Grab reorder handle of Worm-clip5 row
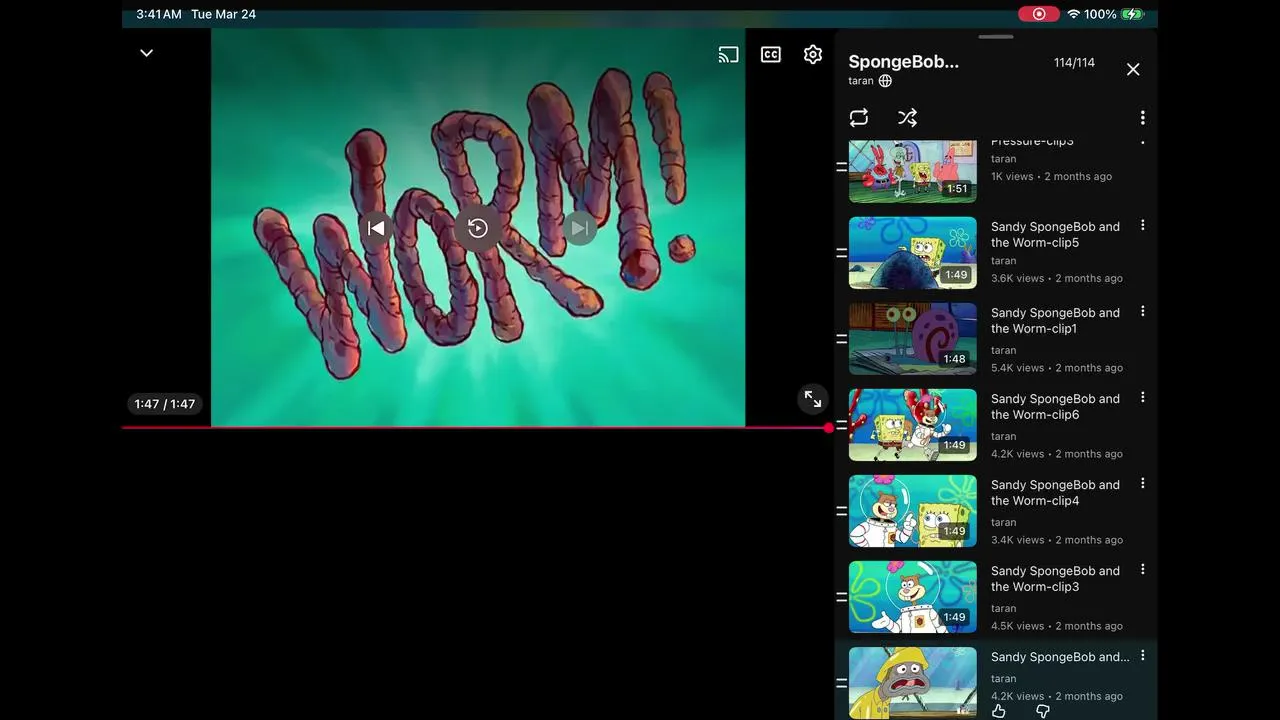 842,253
